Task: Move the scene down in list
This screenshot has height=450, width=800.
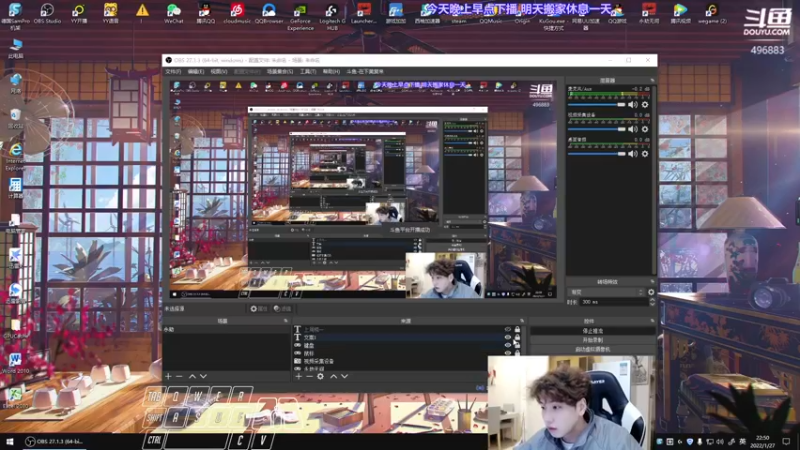Action: point(204,376)
